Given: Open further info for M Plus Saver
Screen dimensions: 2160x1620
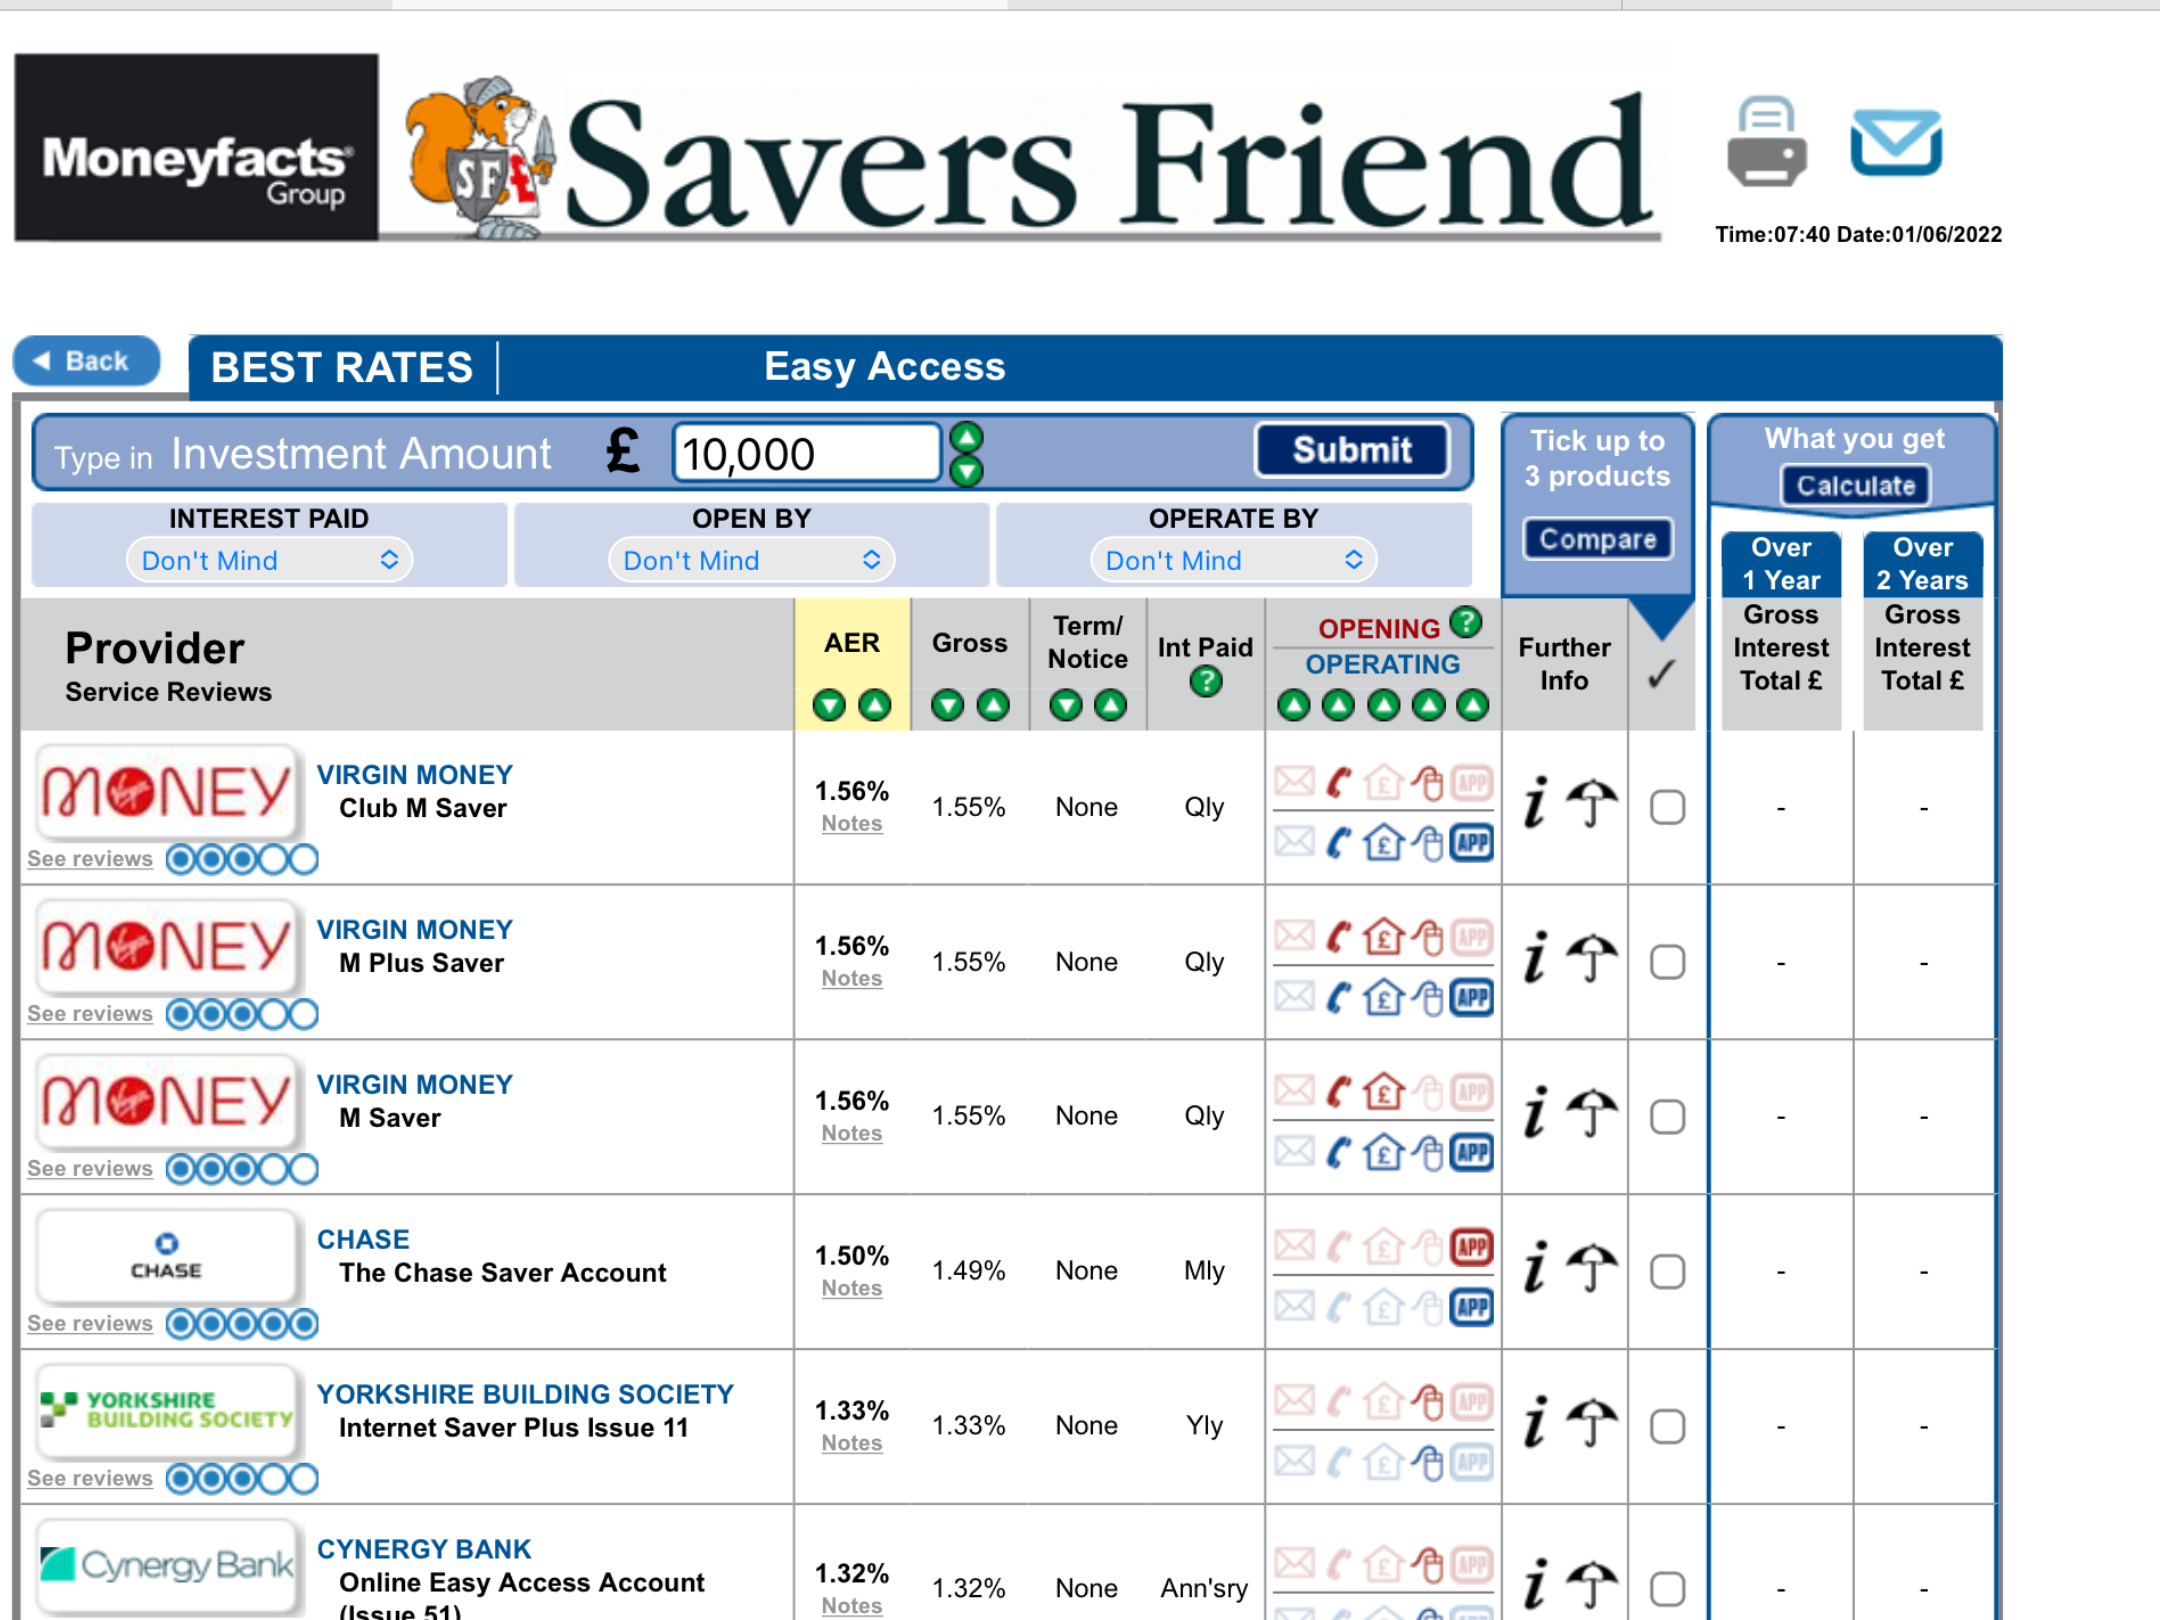Looking at the screenshot, I should coord(1536,957).
